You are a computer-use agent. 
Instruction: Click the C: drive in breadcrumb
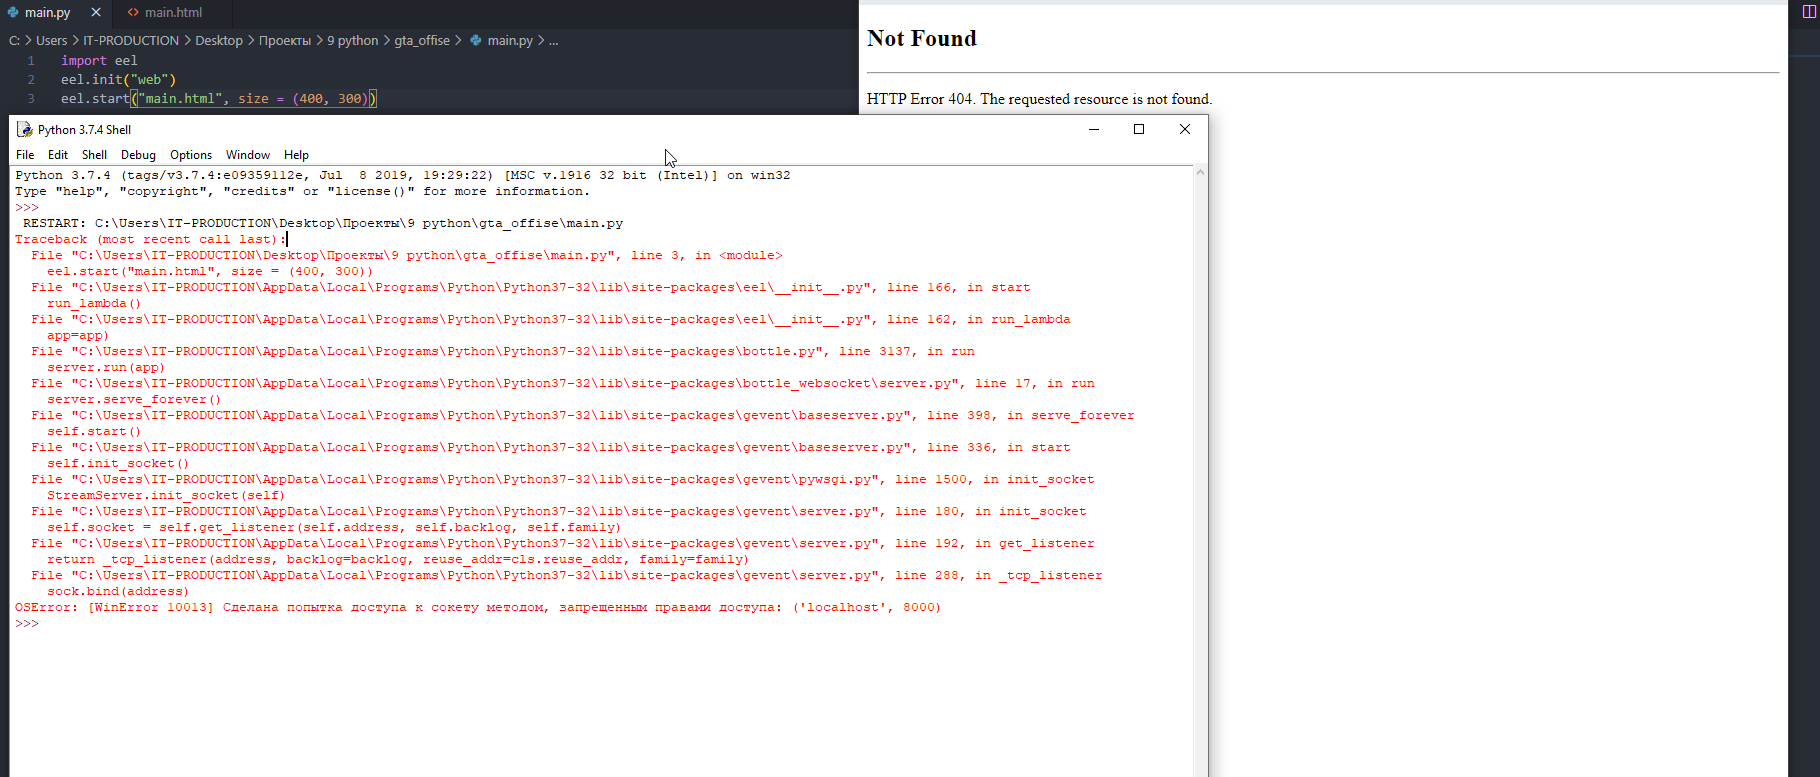(x=14, y=41)
